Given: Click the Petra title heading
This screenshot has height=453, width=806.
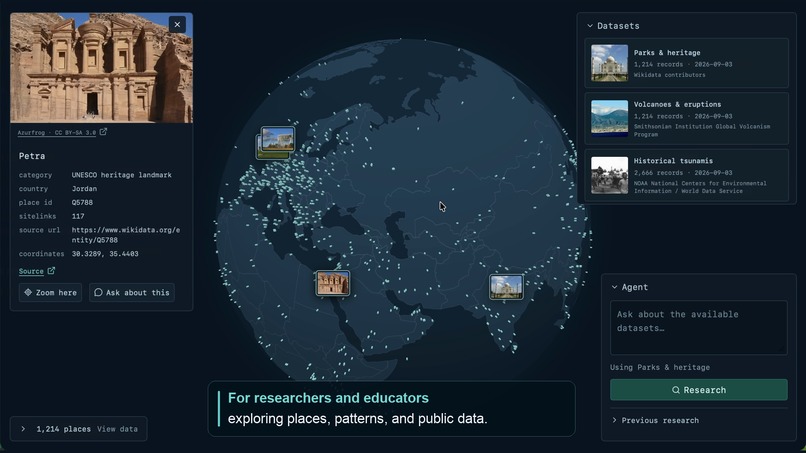Looking at the screenshot, I should click(32, 156).
